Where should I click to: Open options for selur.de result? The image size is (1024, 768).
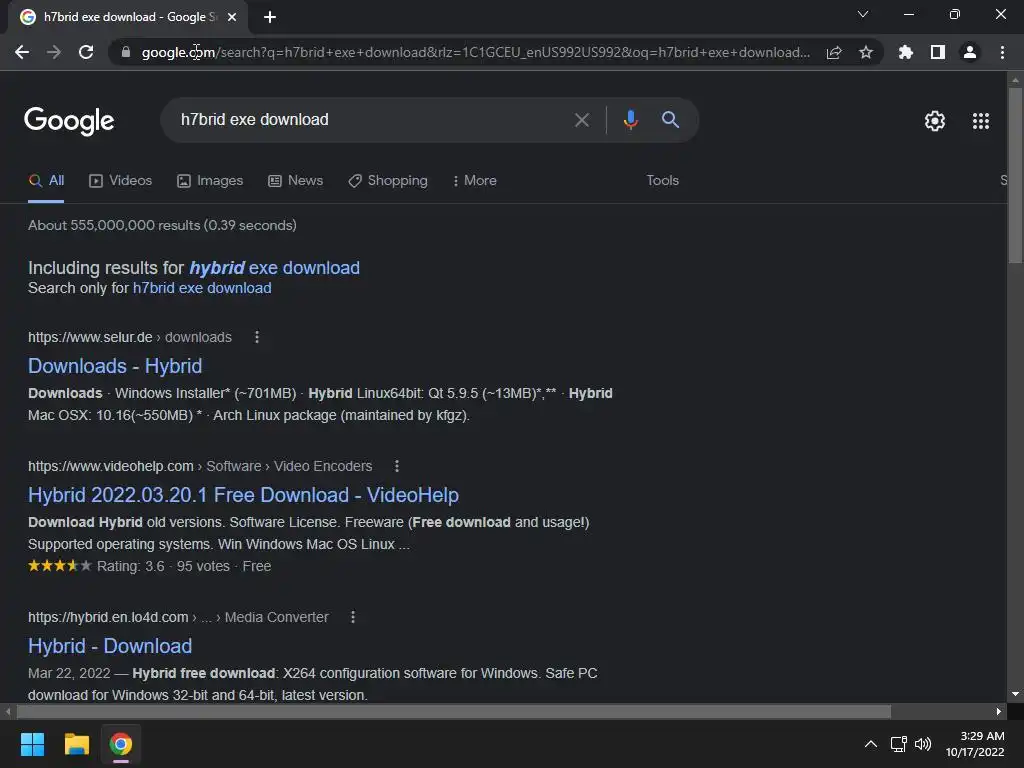[x=257, y=337]
